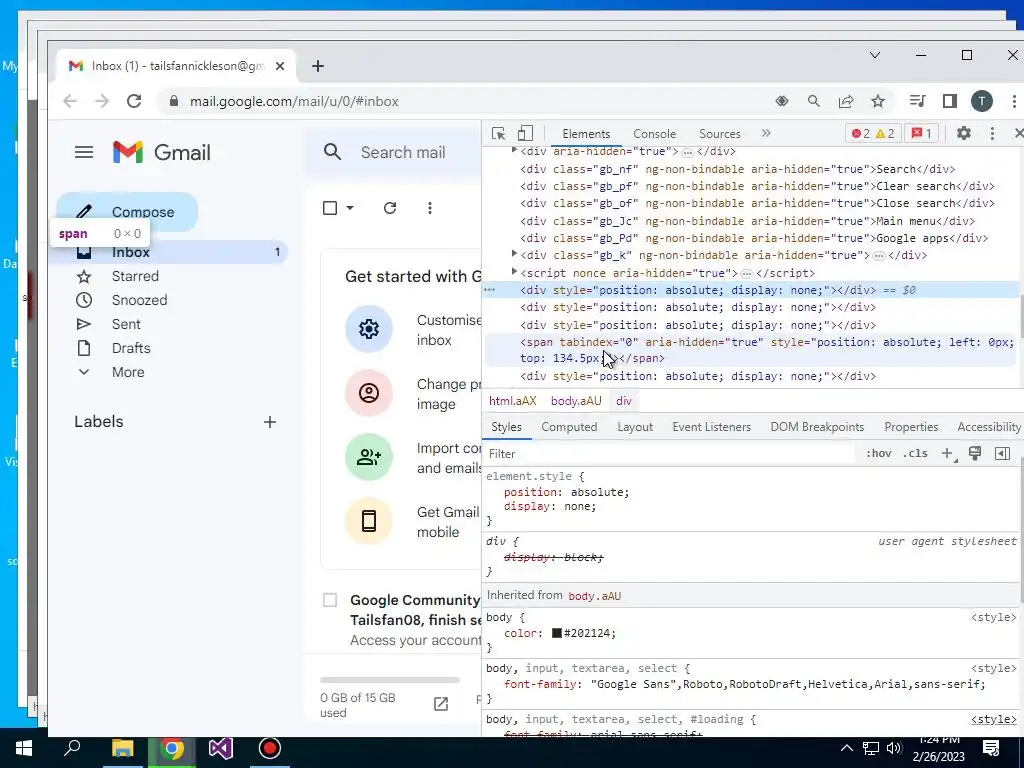Screen dimensions: 1024x768
Task: Click the #202124 color swatch
Action: pos(557,633)
